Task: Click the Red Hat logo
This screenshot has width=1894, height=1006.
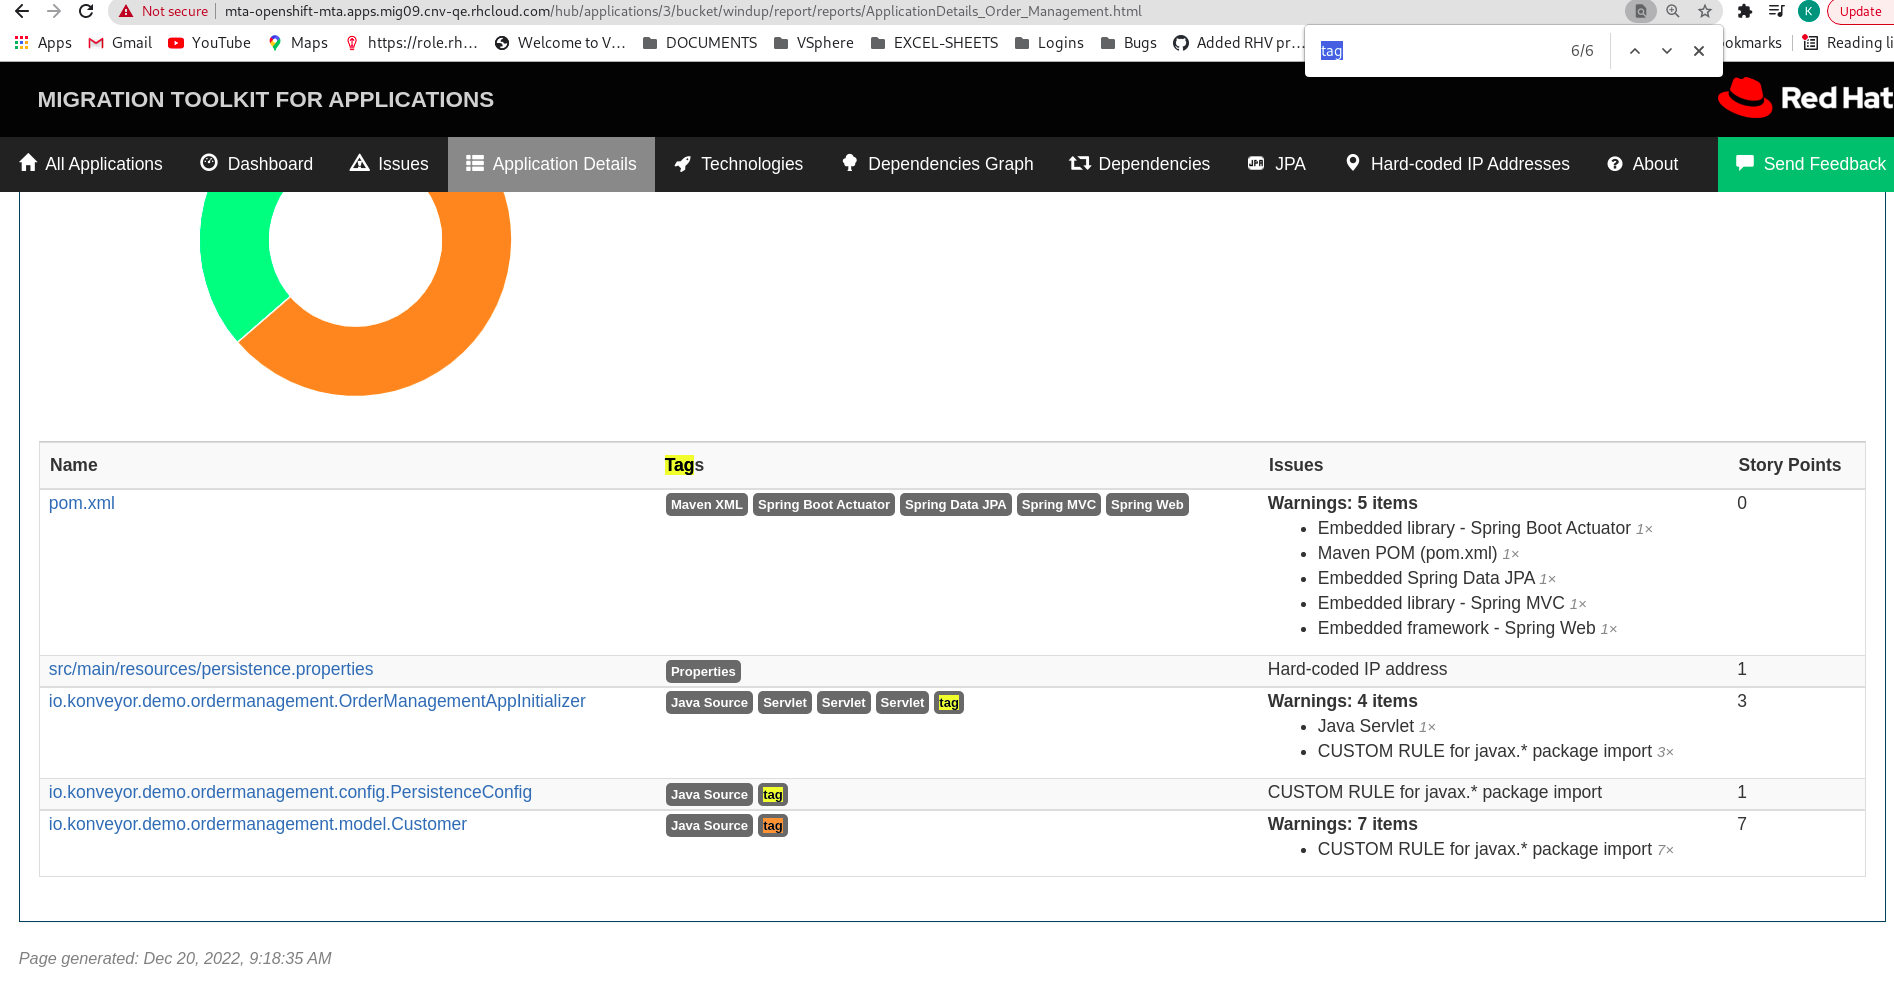Action: click(x=1805, y=98)
